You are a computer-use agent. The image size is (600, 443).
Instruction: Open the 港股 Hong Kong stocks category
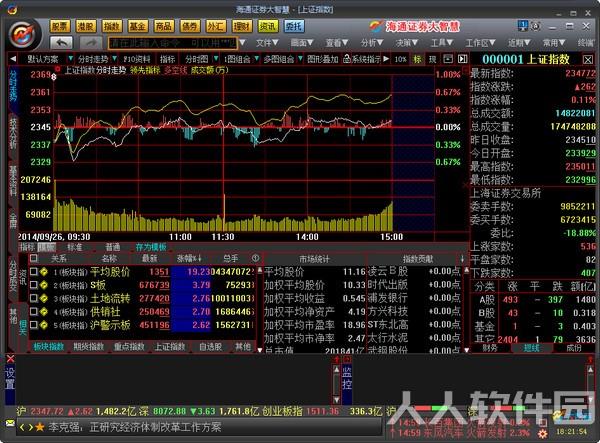coord(86,26)
